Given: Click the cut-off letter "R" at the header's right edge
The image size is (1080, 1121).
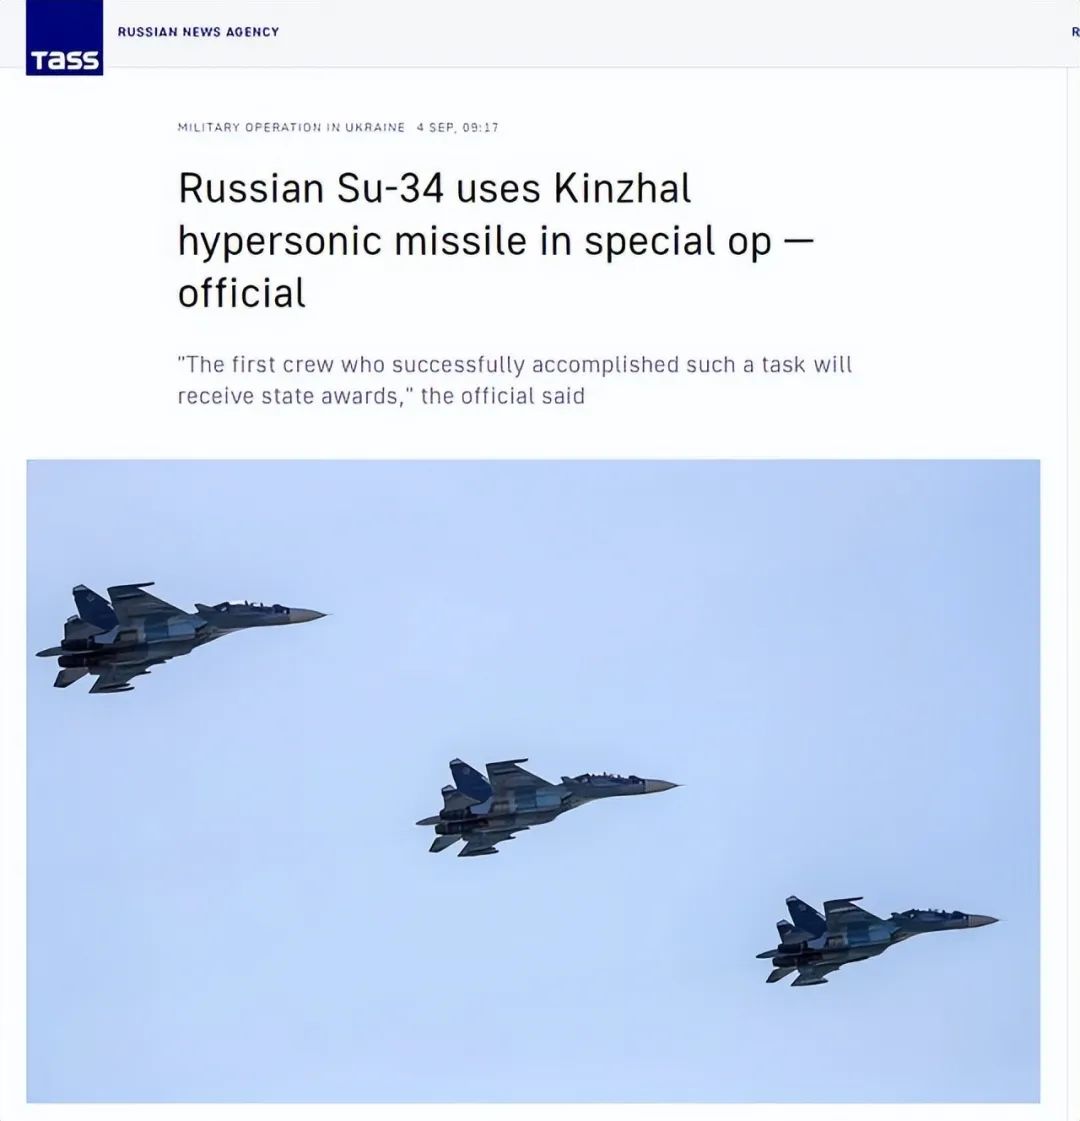Looking at the screenshot, I should tap(1075, 32).
